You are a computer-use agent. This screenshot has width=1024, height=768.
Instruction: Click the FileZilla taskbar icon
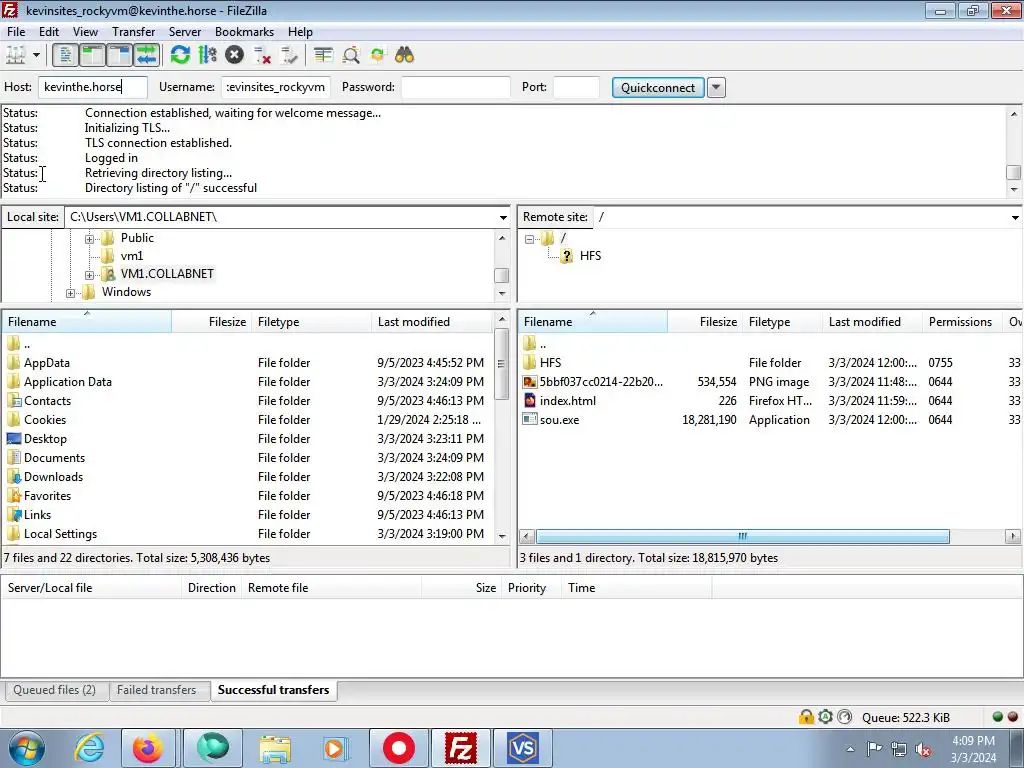pos(460,748)
